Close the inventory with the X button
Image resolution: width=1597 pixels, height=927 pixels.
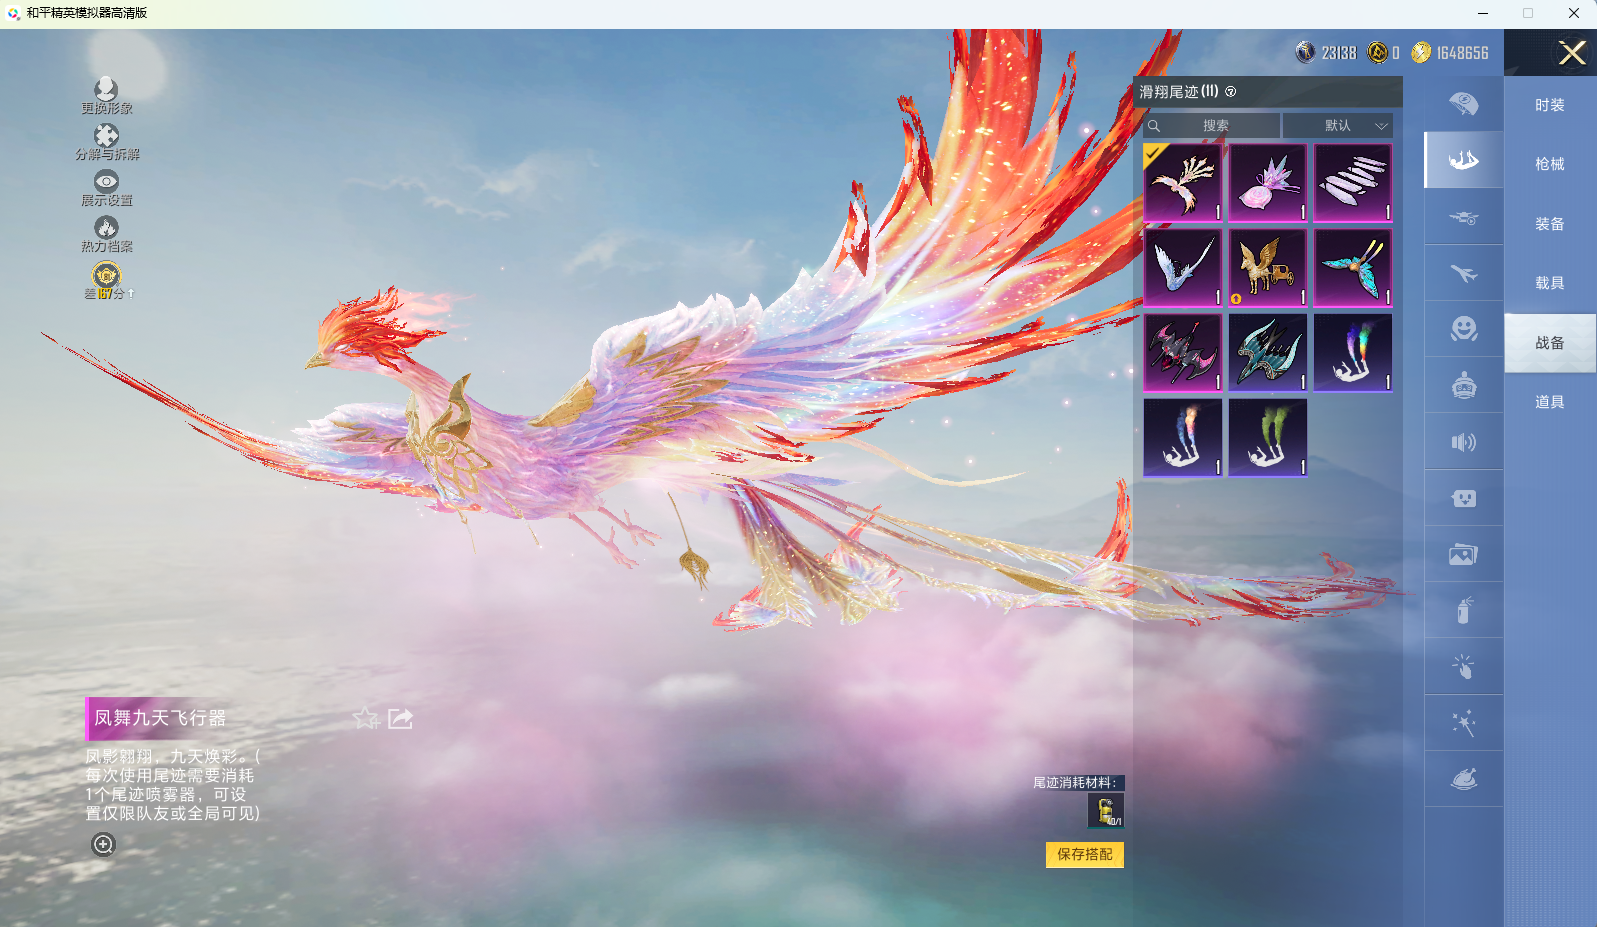point(1572,53)
